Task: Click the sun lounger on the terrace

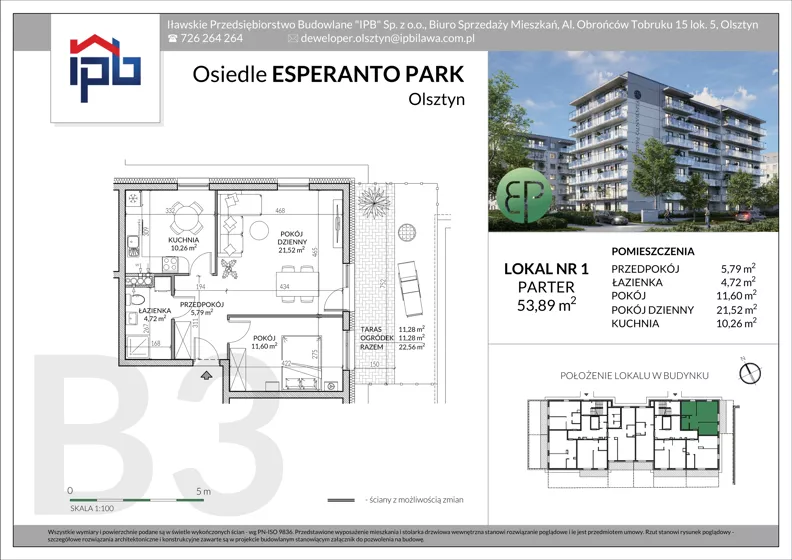Action: pyautogui.click(x=410, y=288)
